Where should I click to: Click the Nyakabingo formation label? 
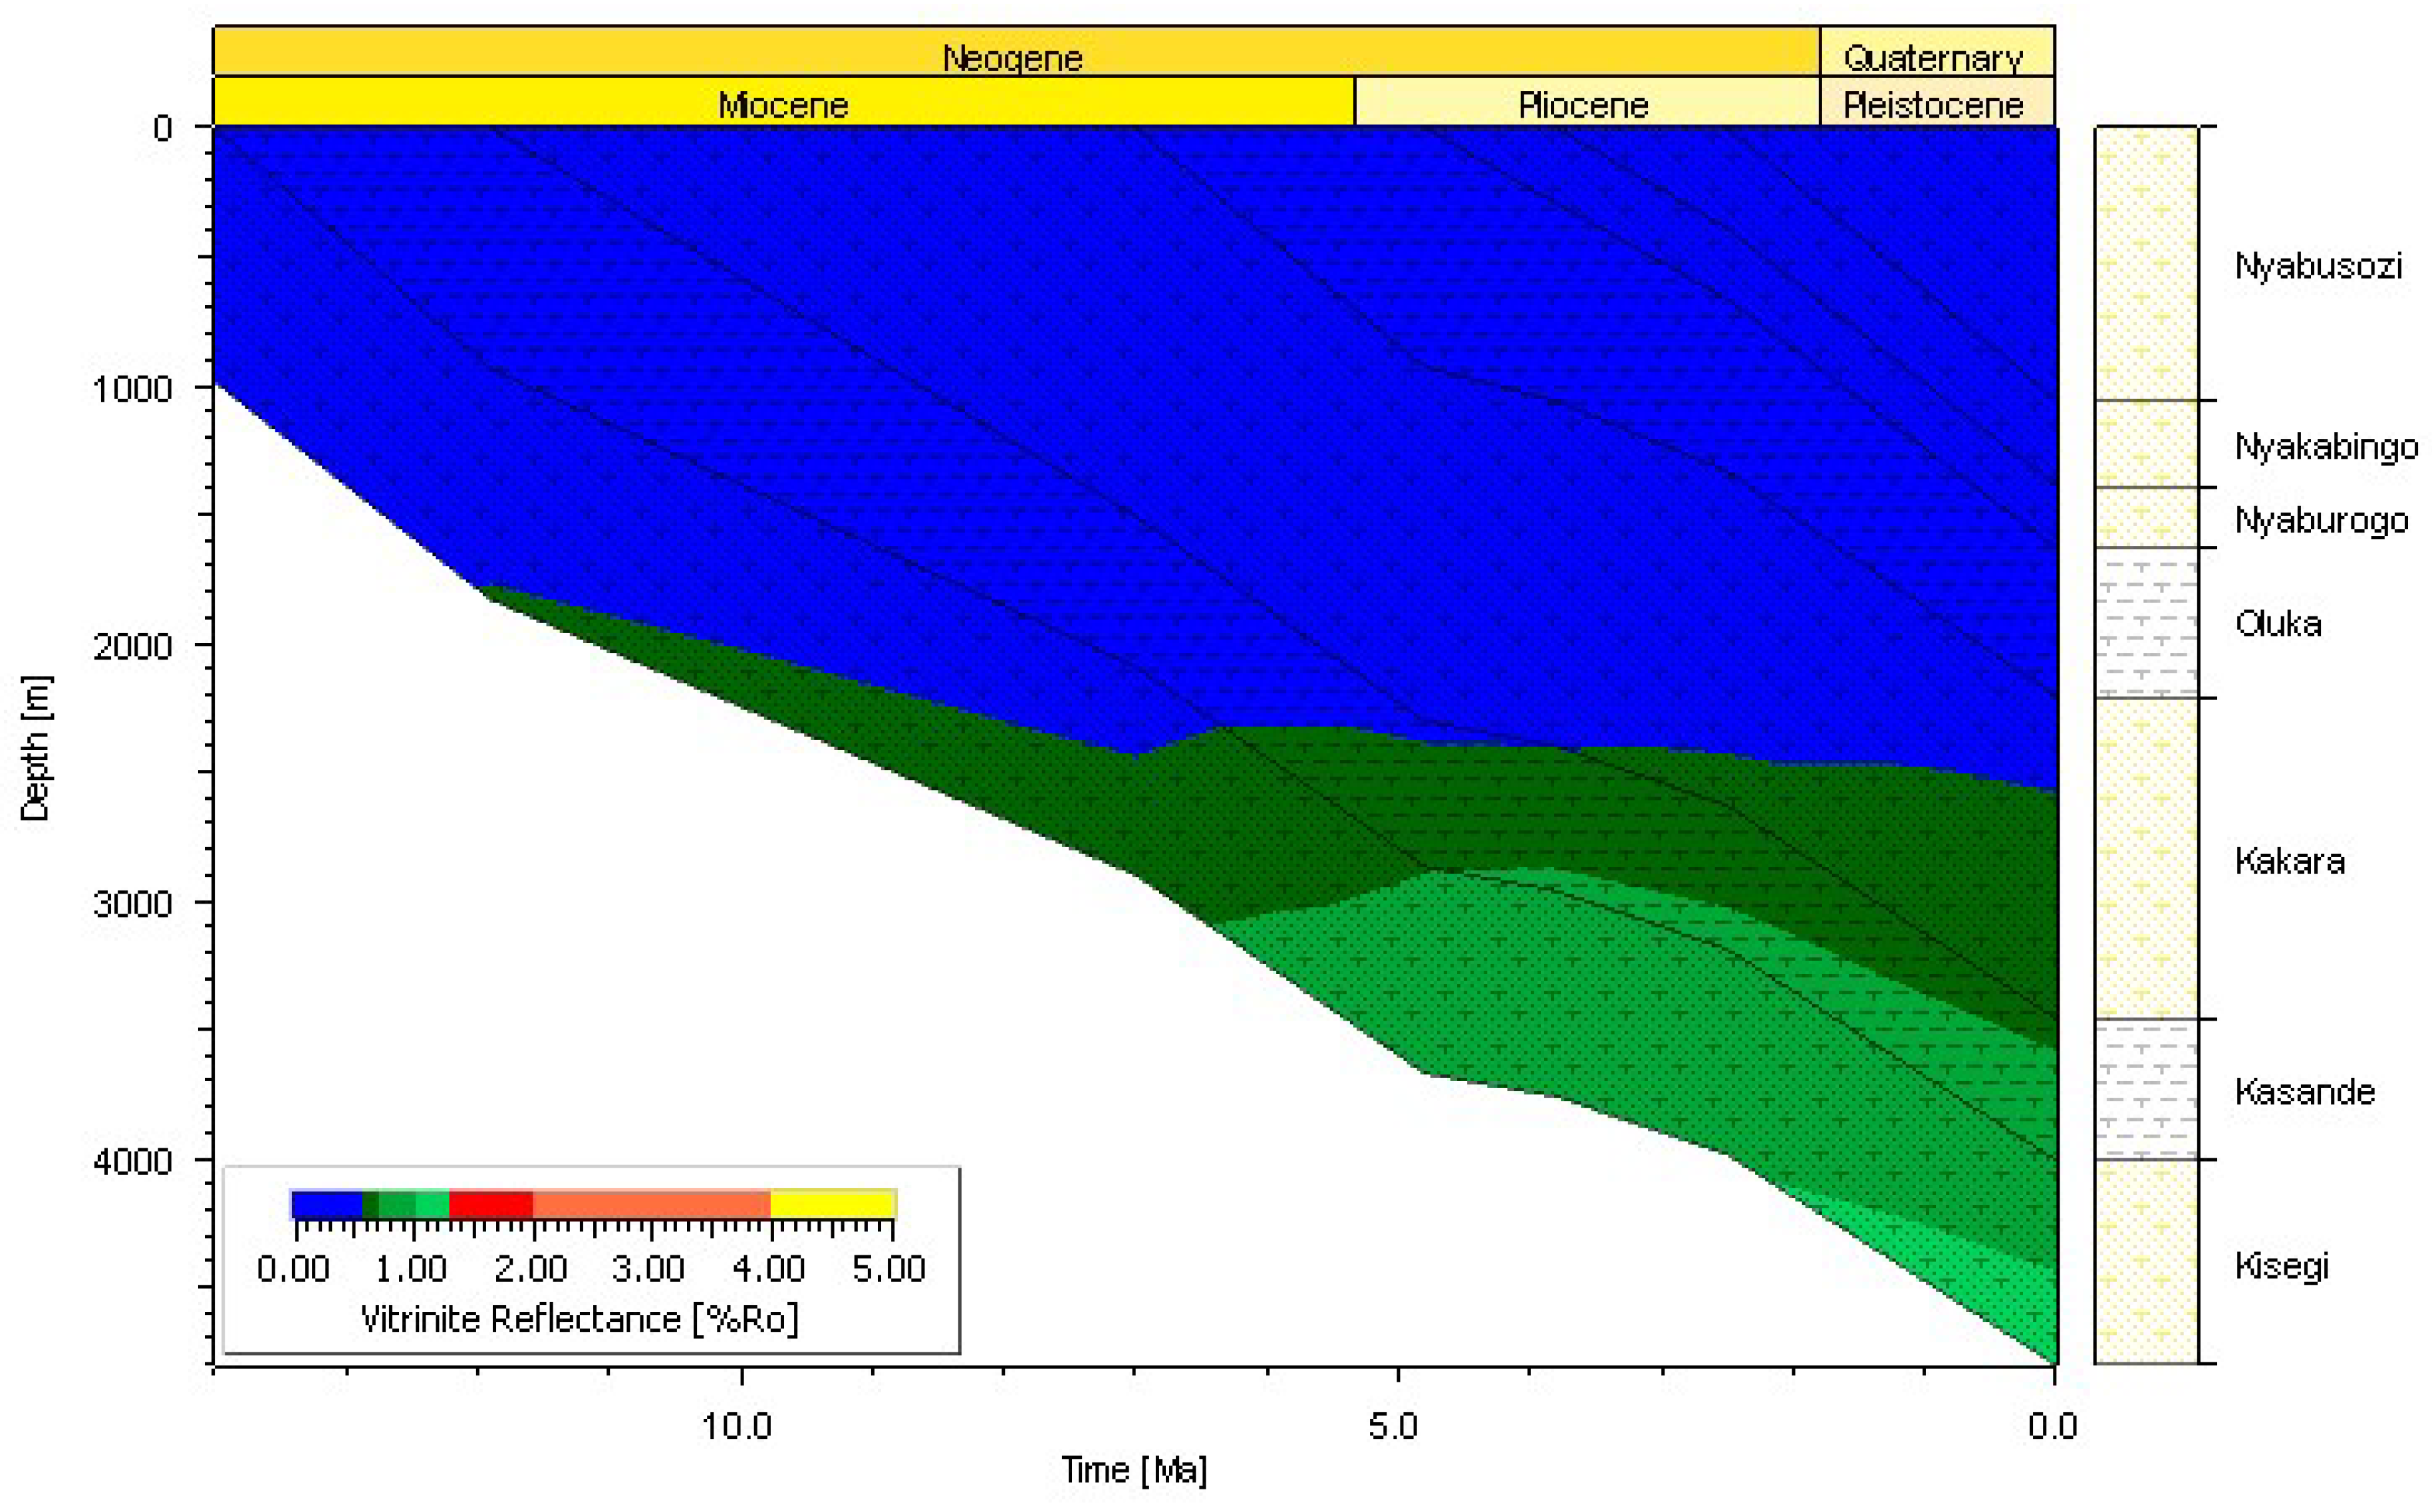click(2326, 446)
